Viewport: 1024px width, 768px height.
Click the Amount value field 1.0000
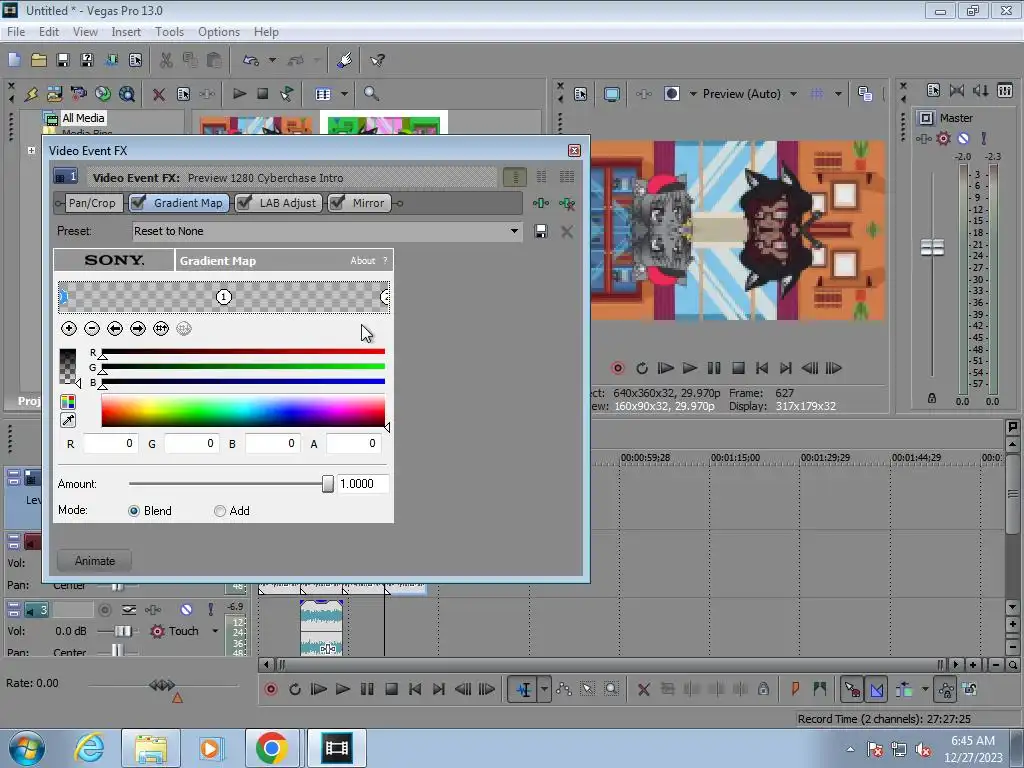coord(362,484)
